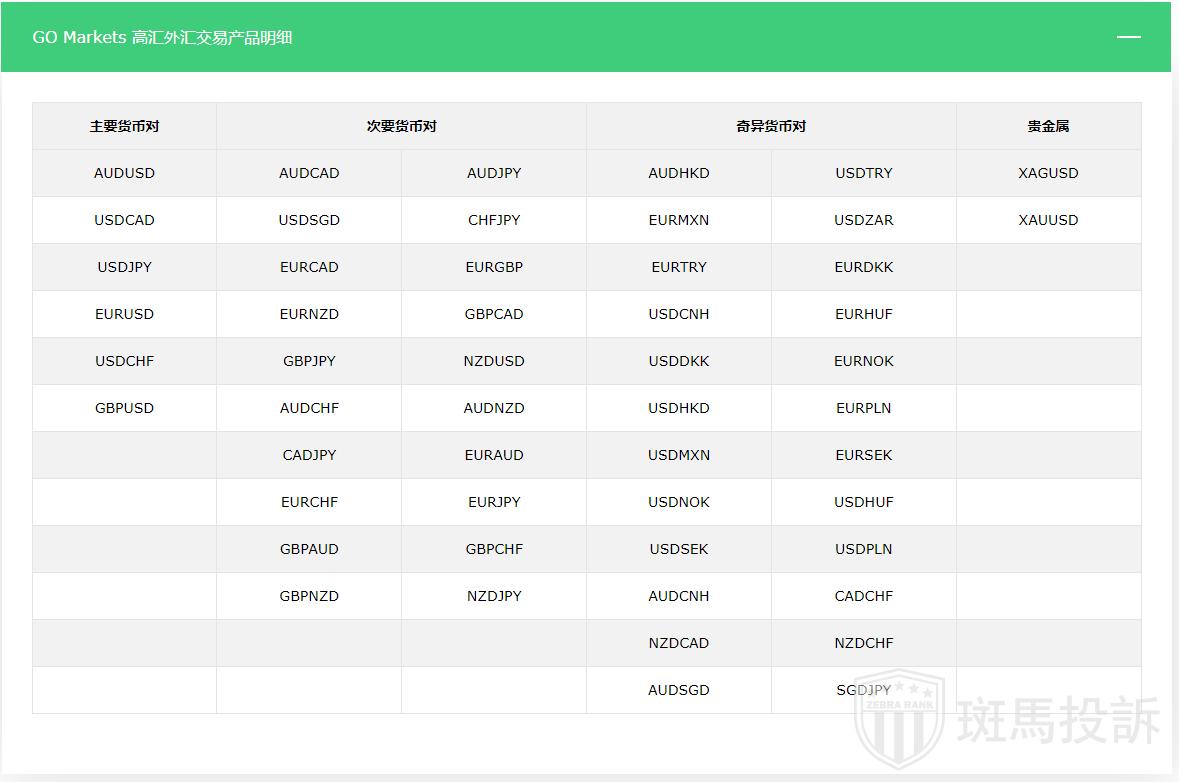Collapse the GO Markets product details section
The height and width of the screenshot is (782, 1179).
pyautogui.click(x=1128, y=37)
